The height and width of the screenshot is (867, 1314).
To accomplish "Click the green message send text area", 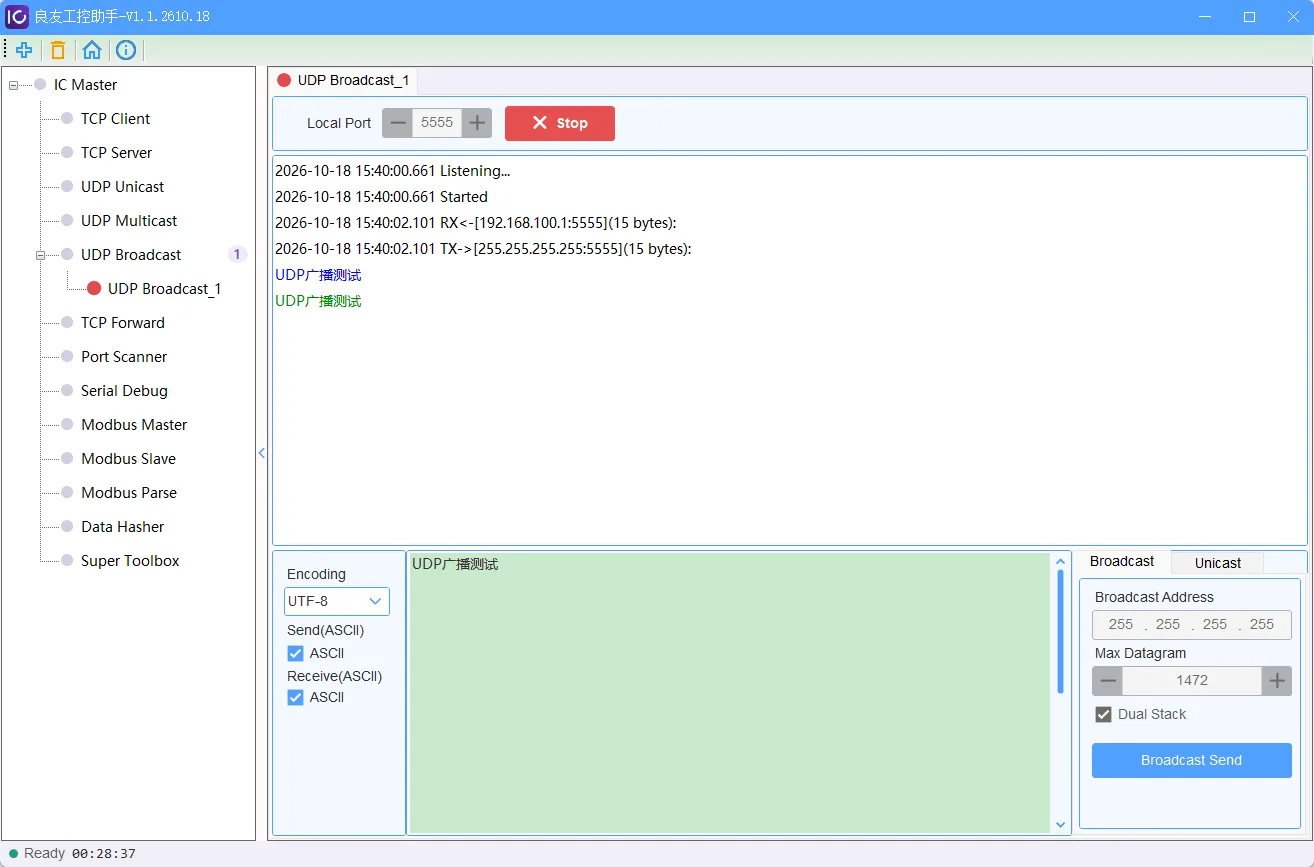I will (x=730, y=693).
